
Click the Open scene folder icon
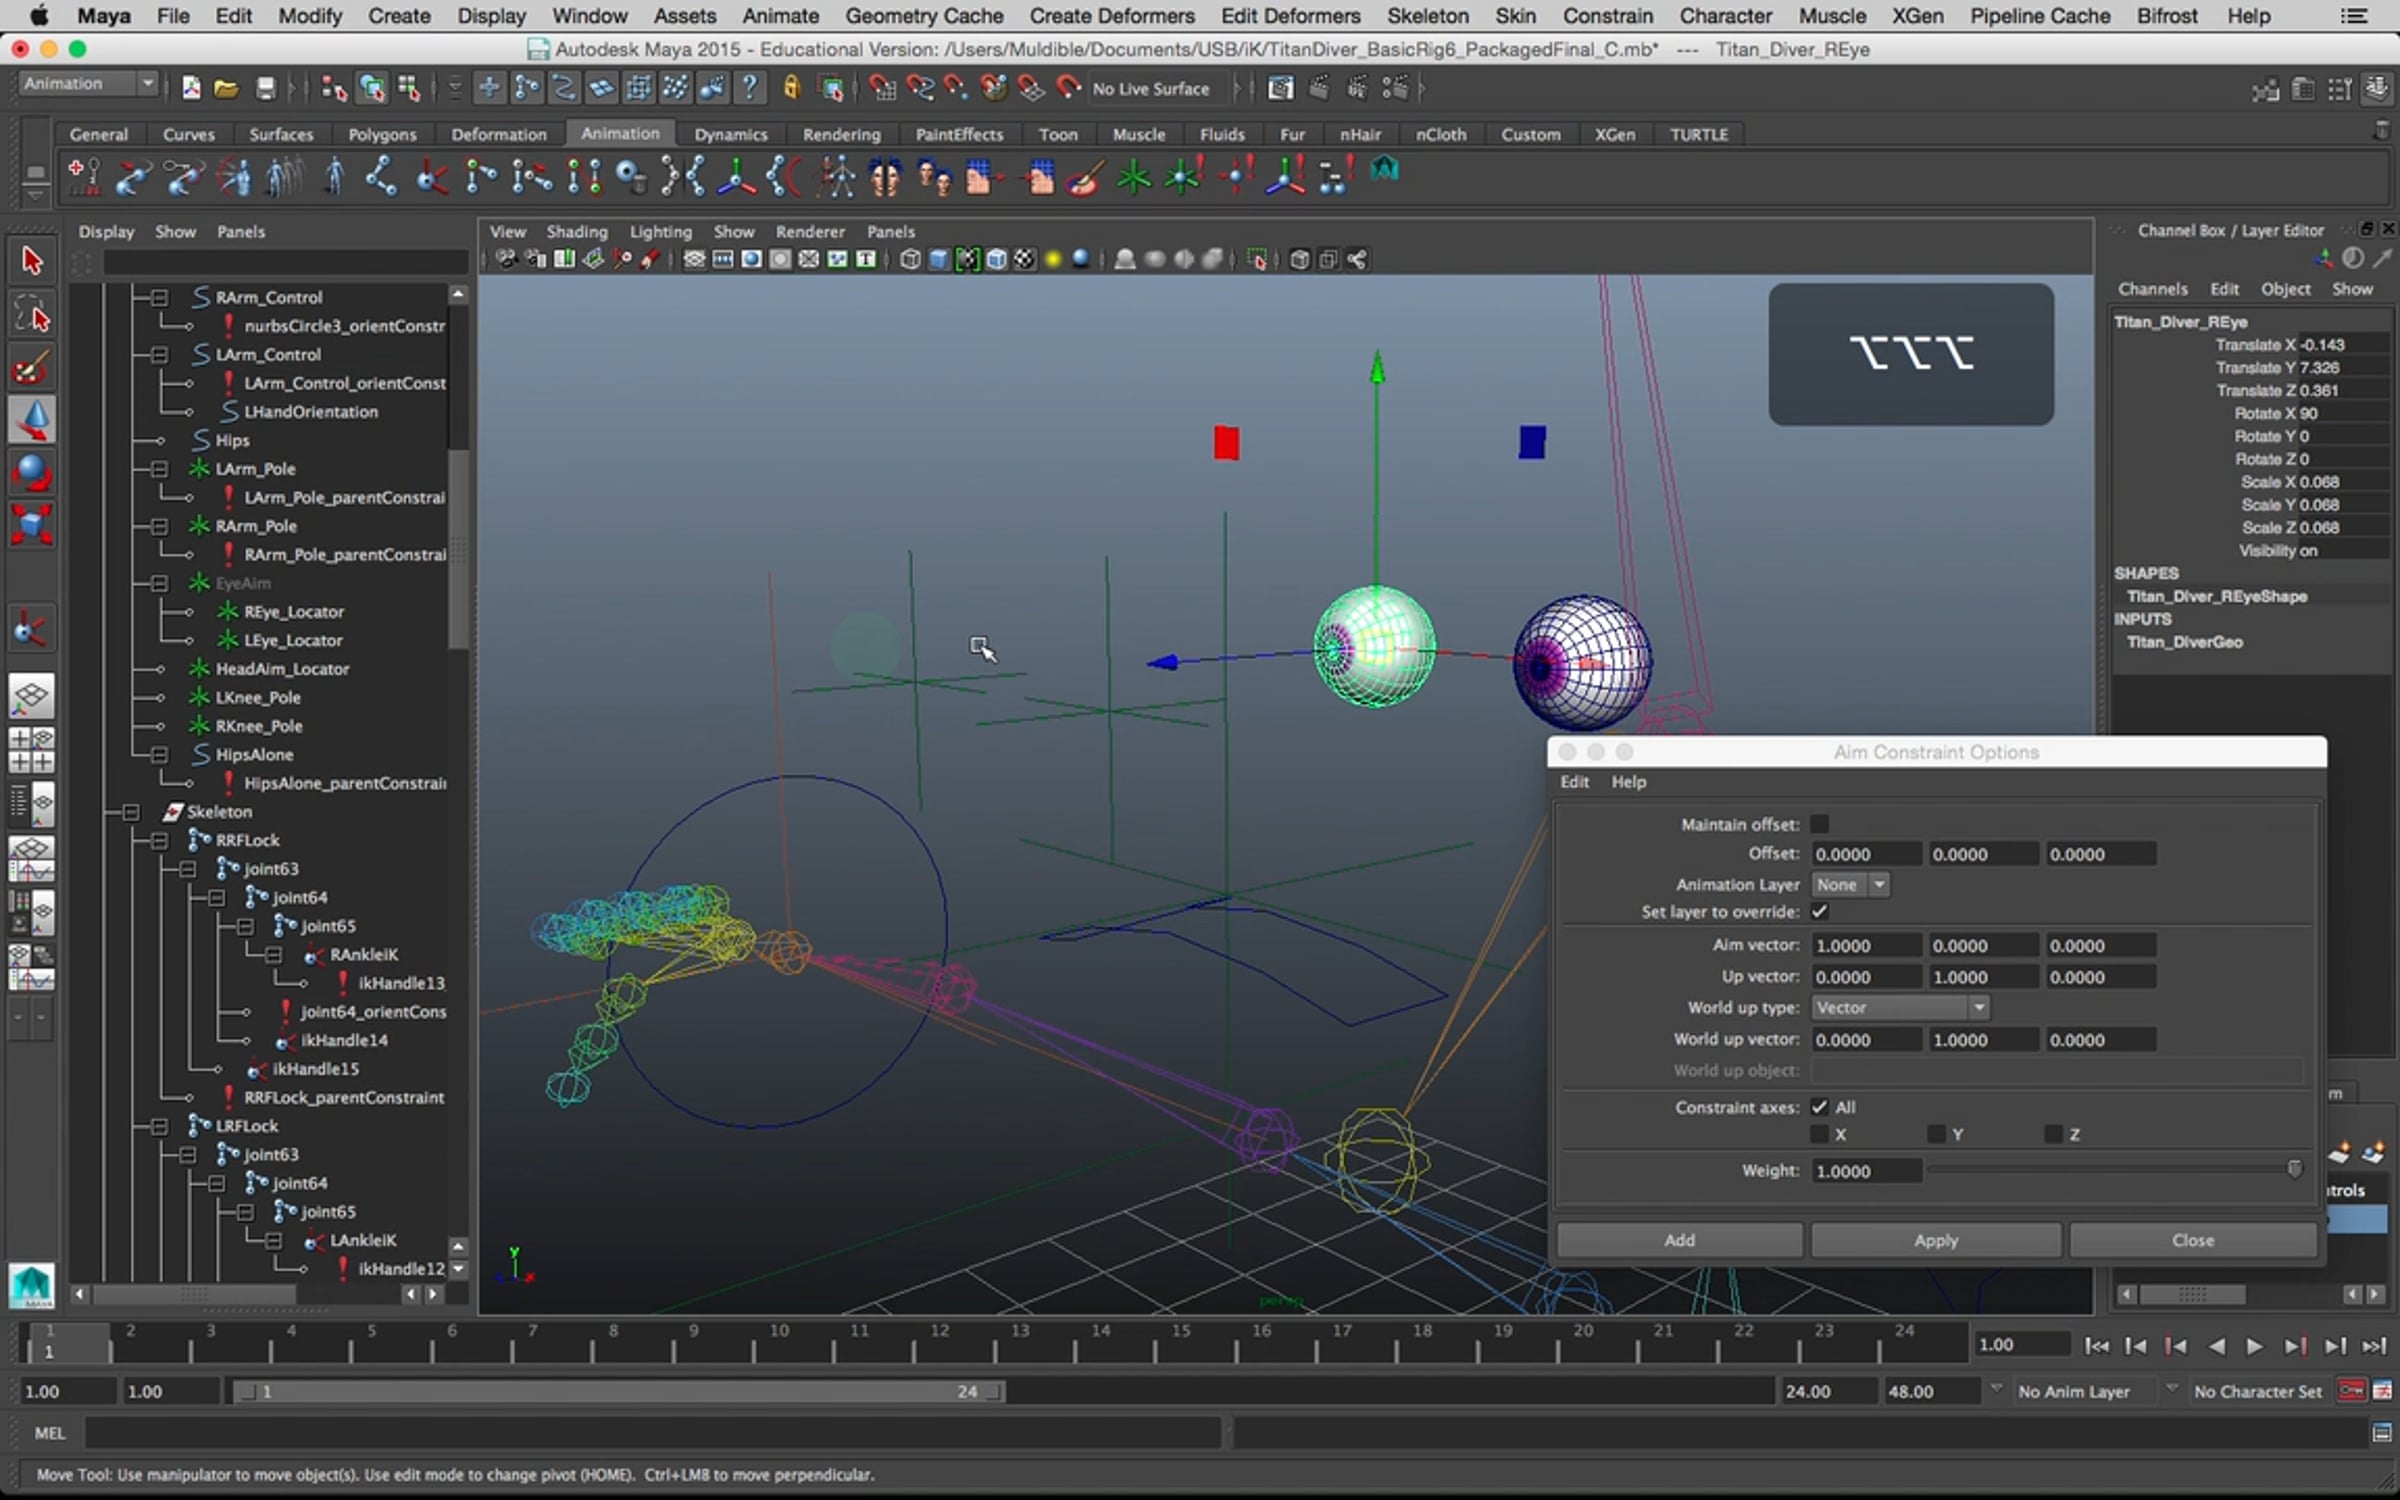click(227, 89)
